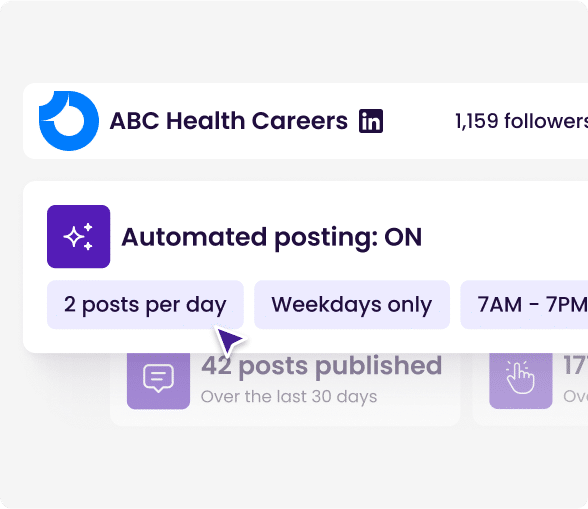
Task: Click the 42 posts published heading
Action: coord(321,366)
